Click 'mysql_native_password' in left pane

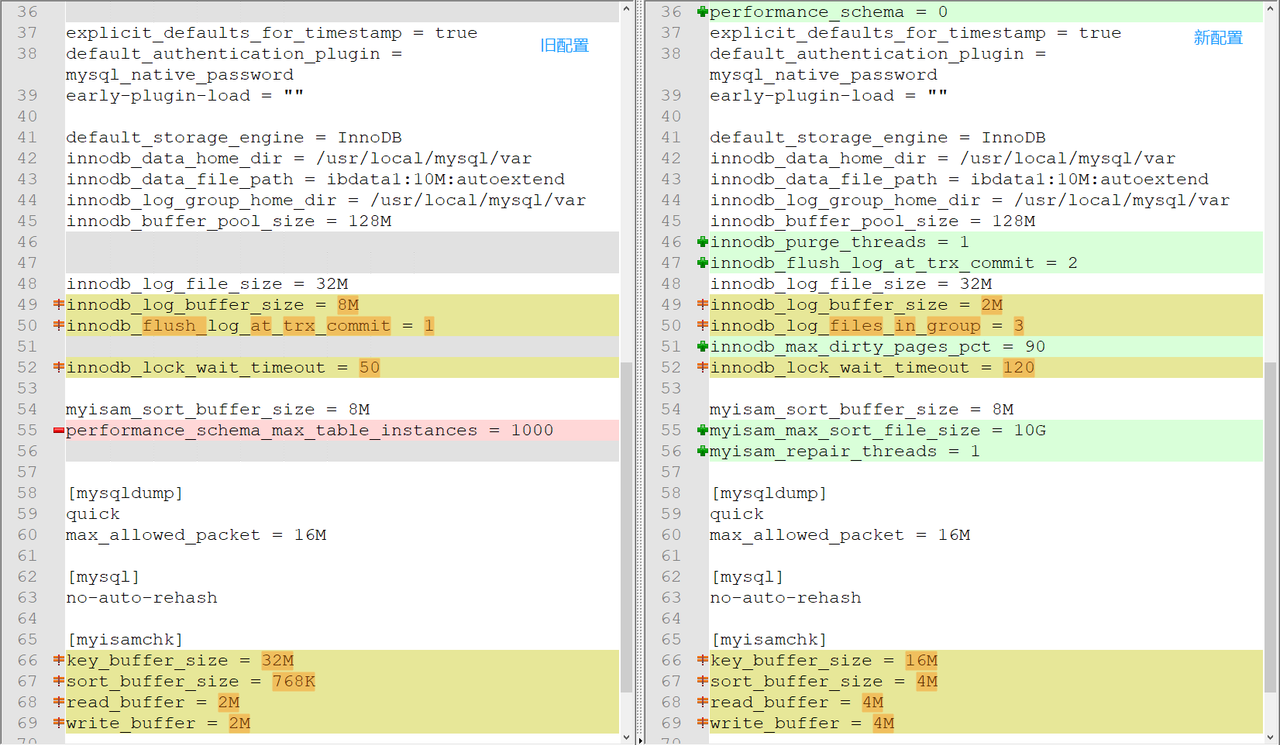tap(180, 75)
